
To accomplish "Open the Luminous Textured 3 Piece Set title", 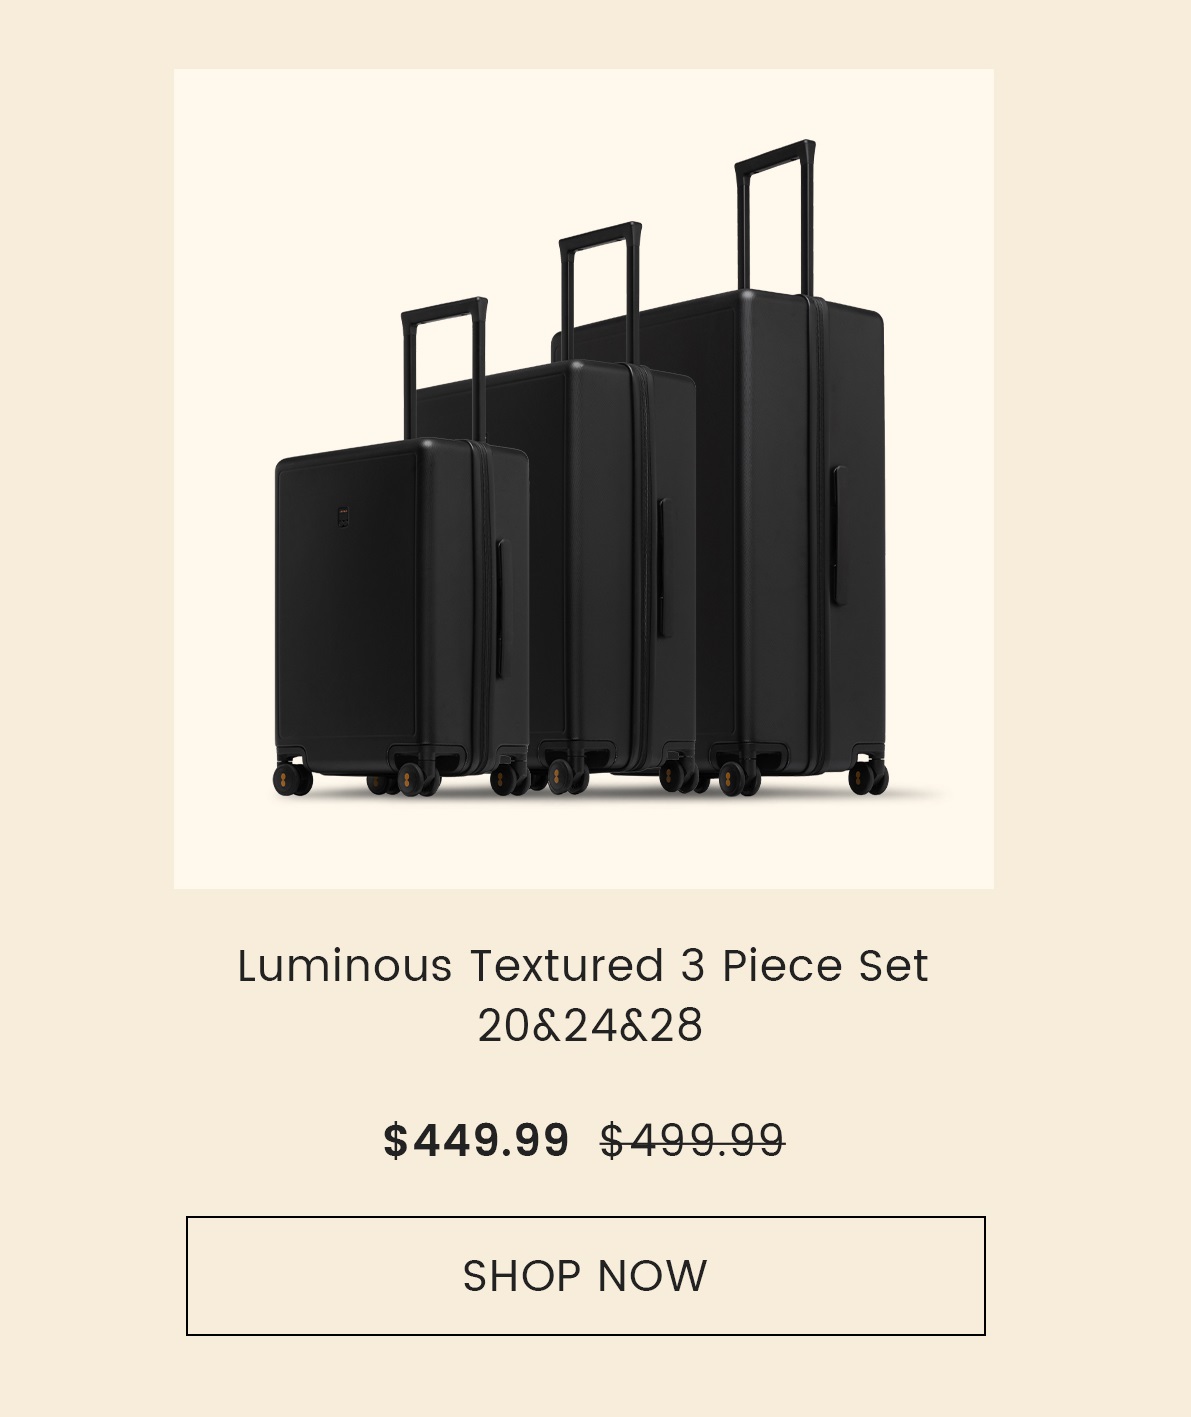I will [x=583, y=965].
